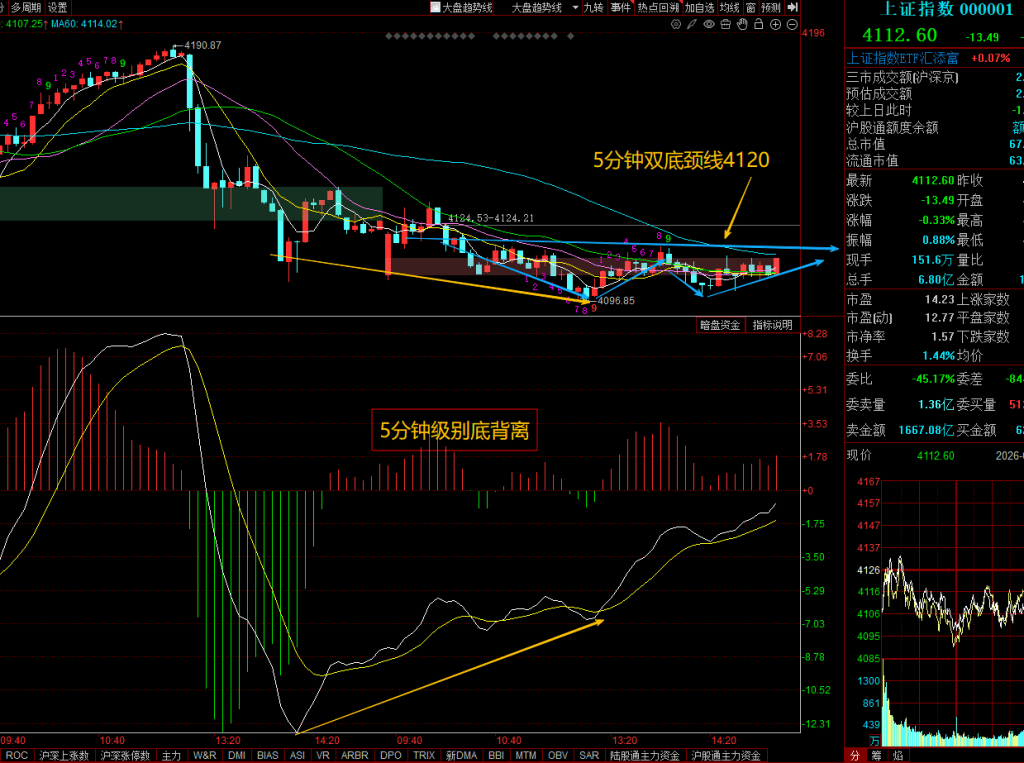The image size is (1024, 763).
Task: Click the collapse-panel arrow icon after 预测
Action: coord(791,7)
